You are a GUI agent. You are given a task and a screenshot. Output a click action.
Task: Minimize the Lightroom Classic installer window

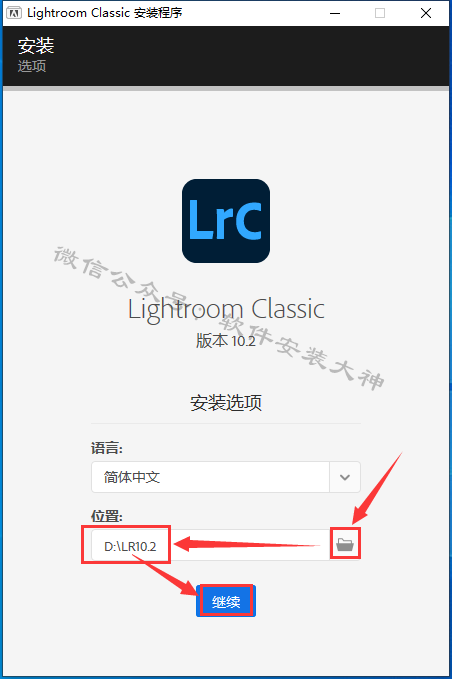[335, 13]
